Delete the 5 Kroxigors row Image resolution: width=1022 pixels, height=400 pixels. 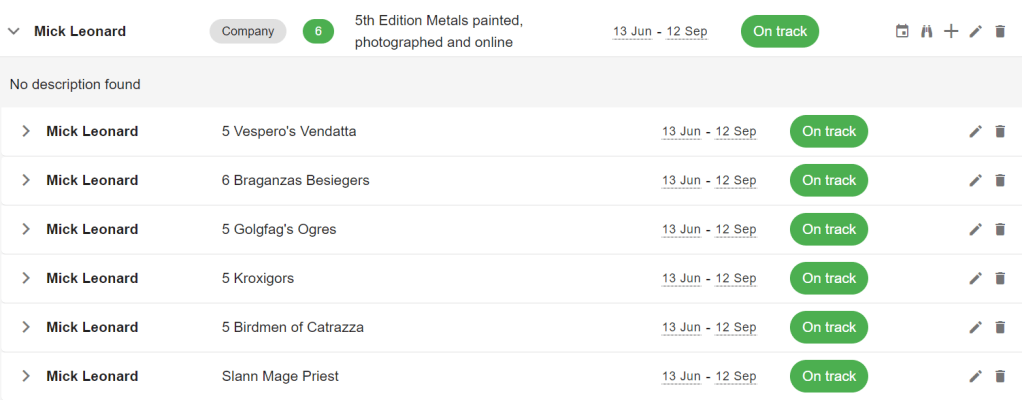pyautogui.click(x=1000, y=278)
